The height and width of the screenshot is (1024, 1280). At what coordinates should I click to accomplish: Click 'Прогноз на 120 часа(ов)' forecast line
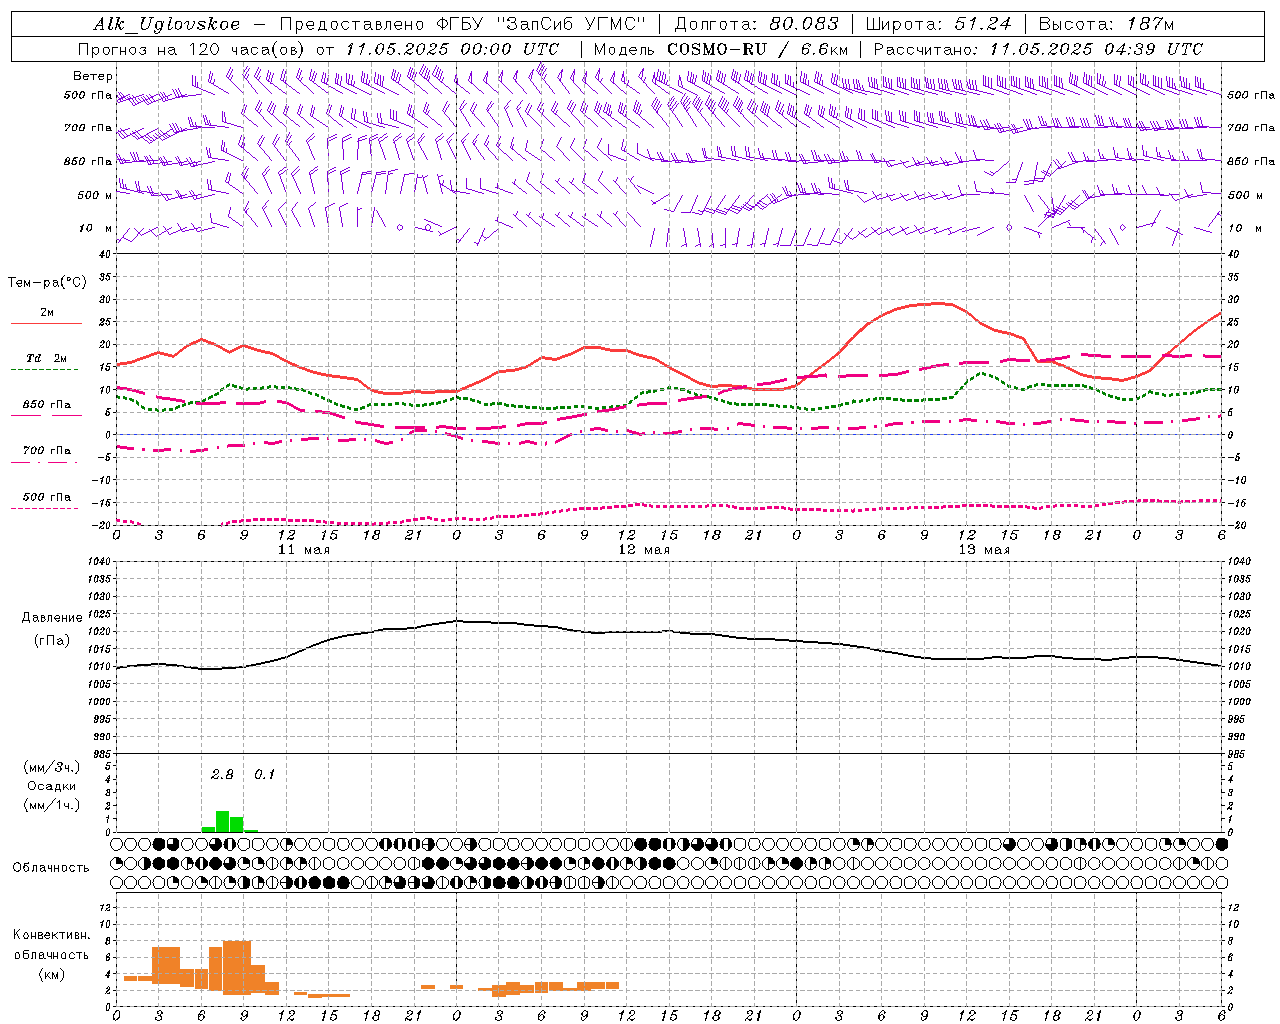tap(193, 49)
